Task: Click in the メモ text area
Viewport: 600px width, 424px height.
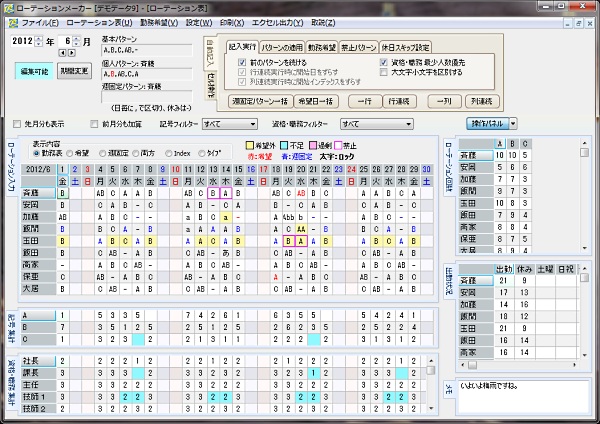Action: pos(523,397)
